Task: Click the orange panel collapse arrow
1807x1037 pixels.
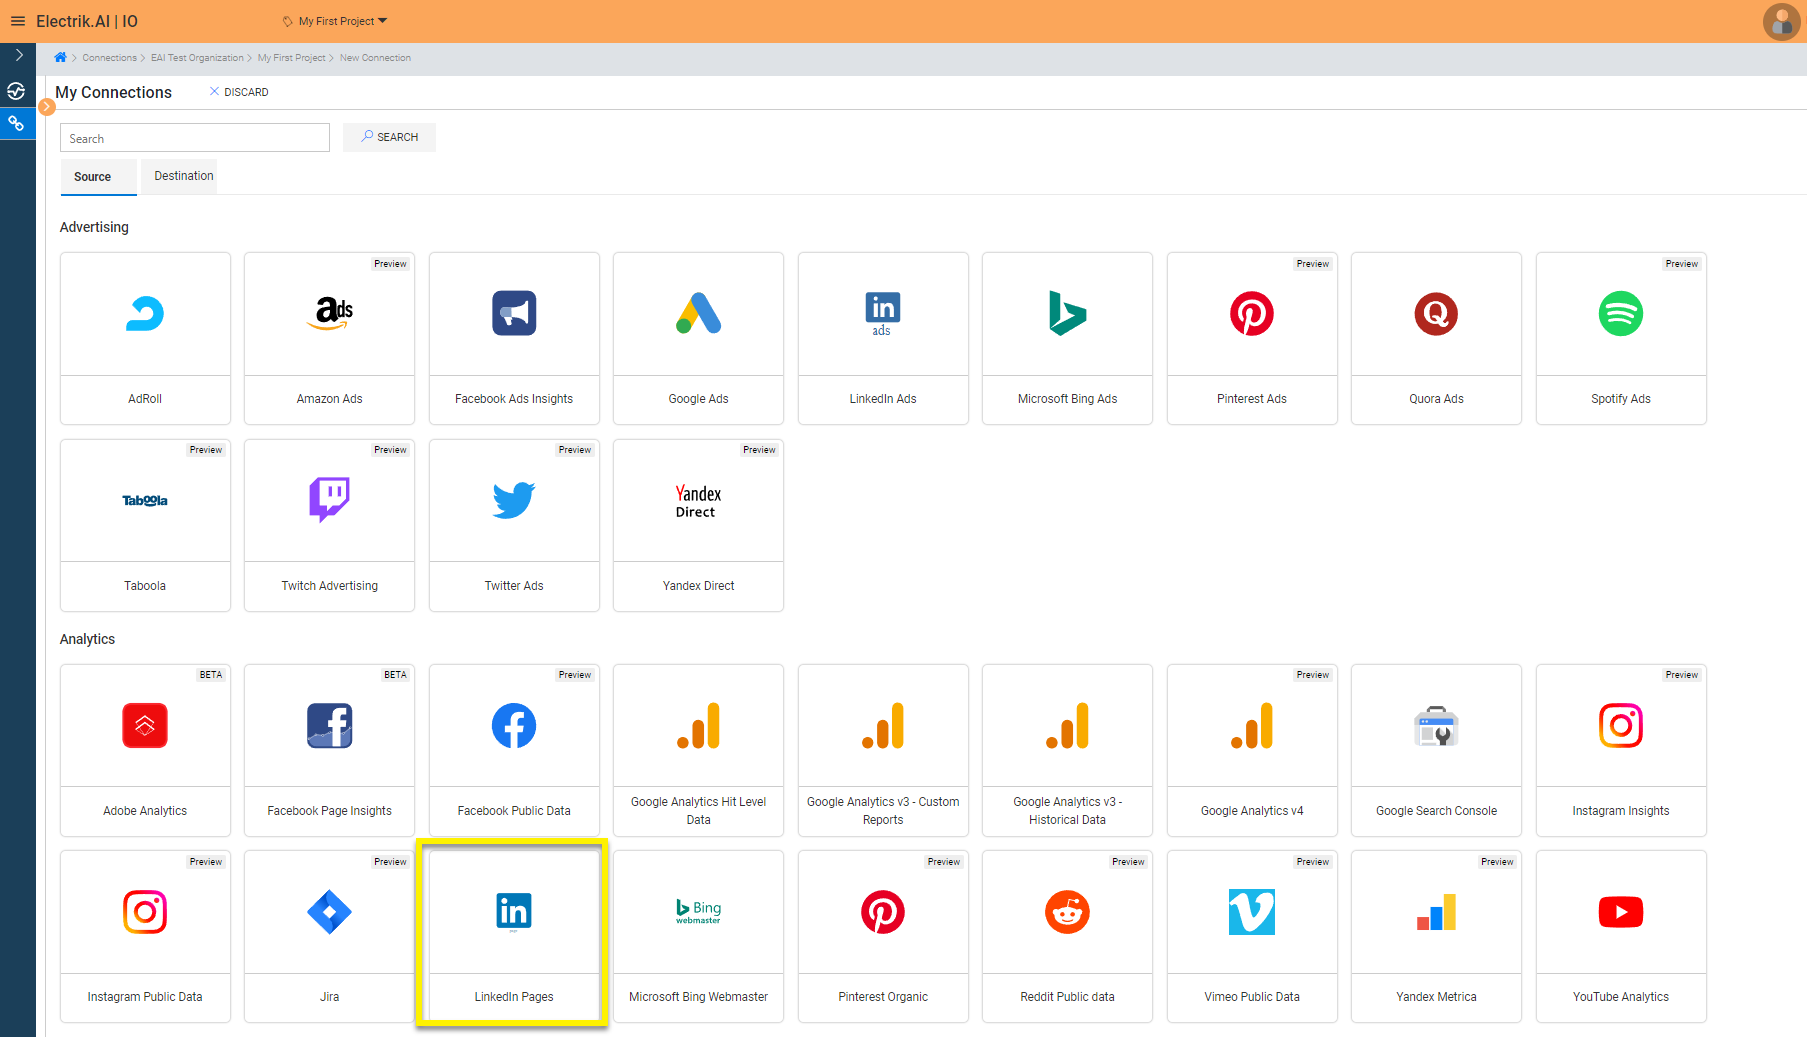Action: click(x=46, y=106)
